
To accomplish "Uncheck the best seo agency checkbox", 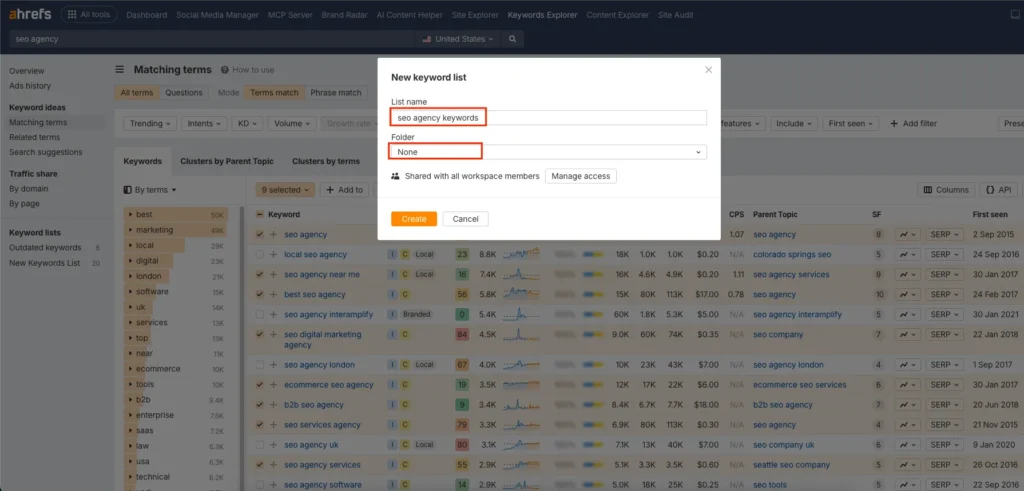I will 260,294.
